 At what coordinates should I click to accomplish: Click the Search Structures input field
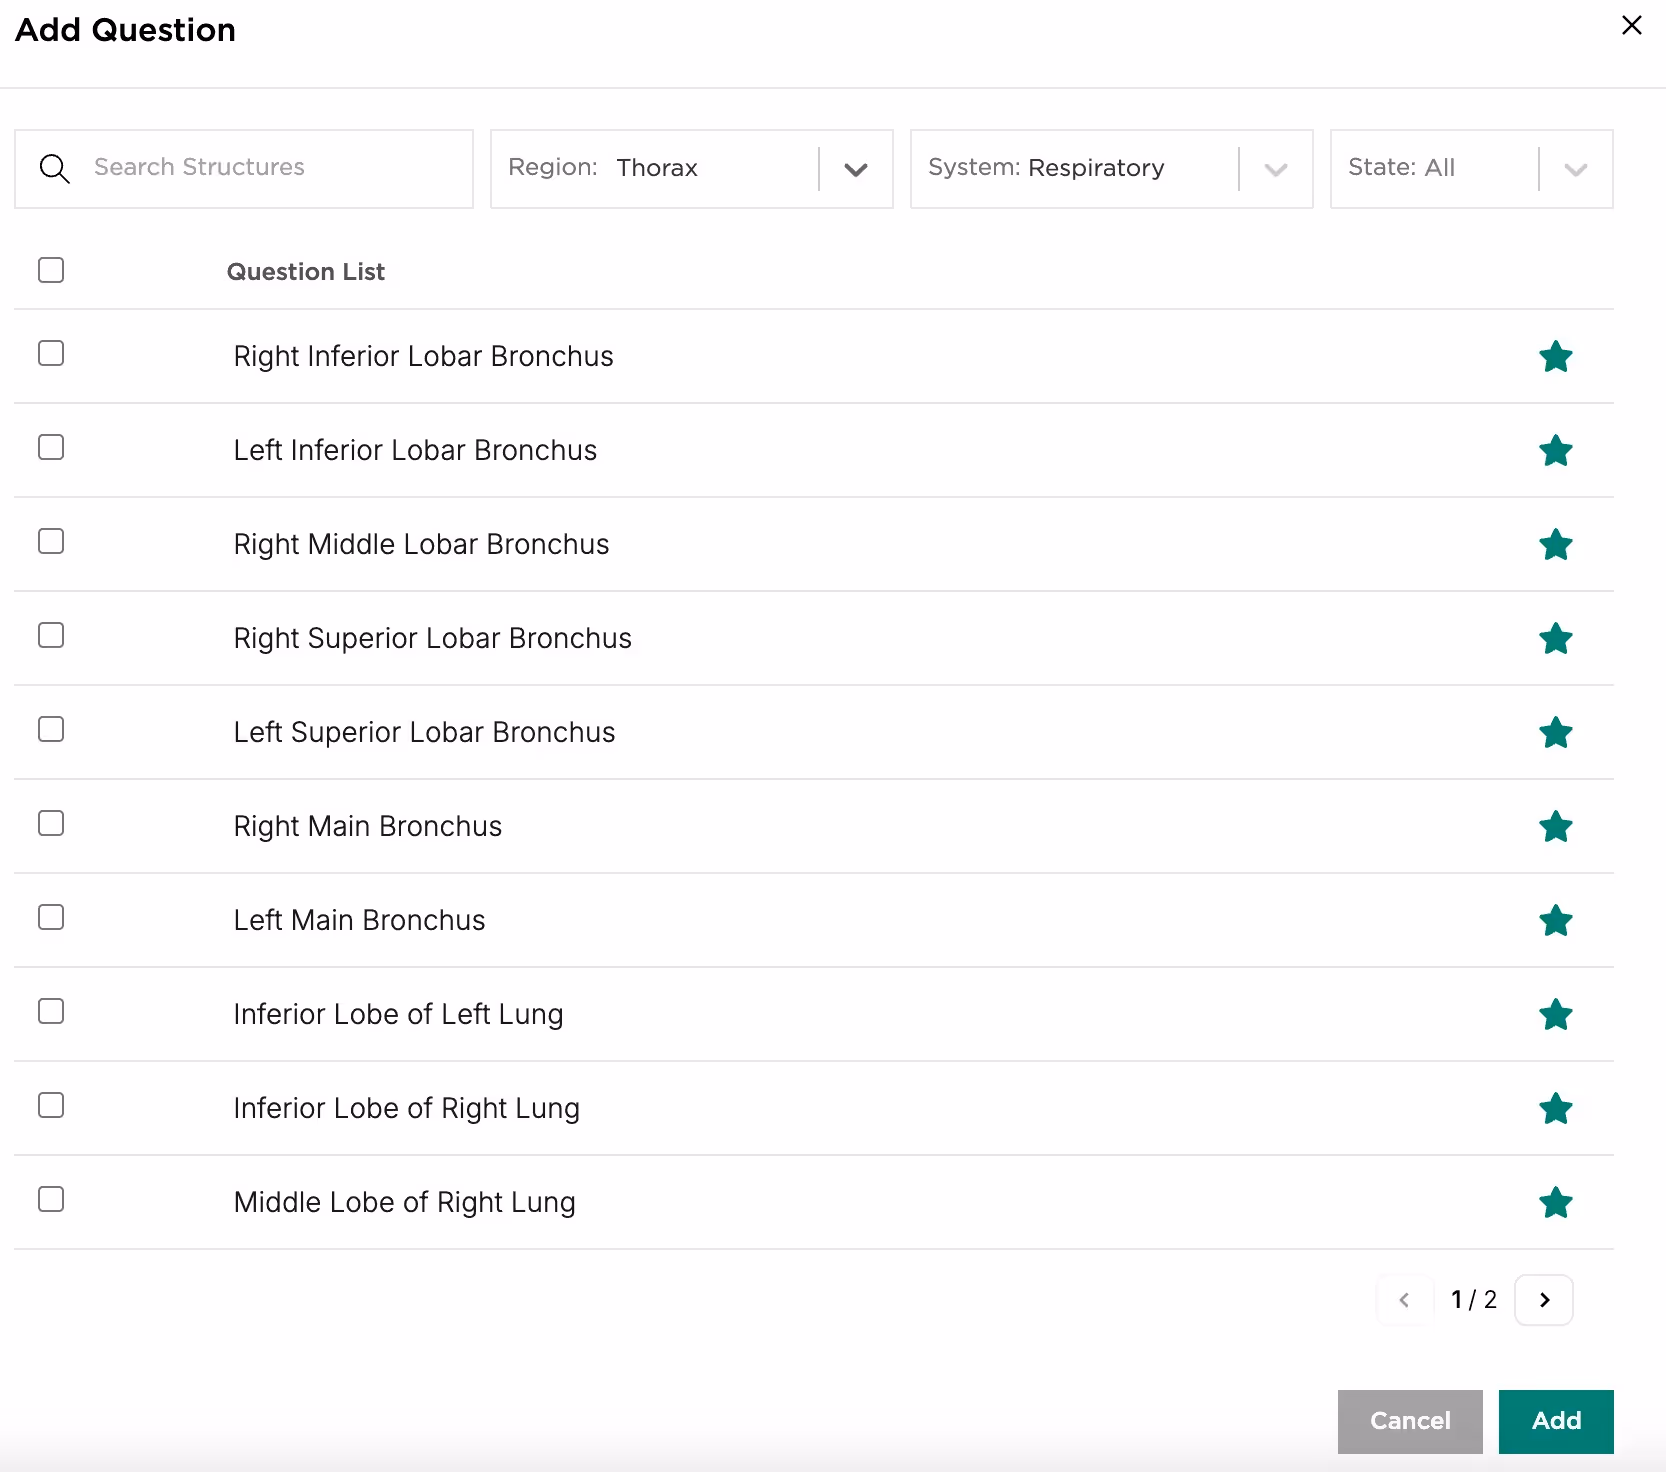click(x=244, y=169)
